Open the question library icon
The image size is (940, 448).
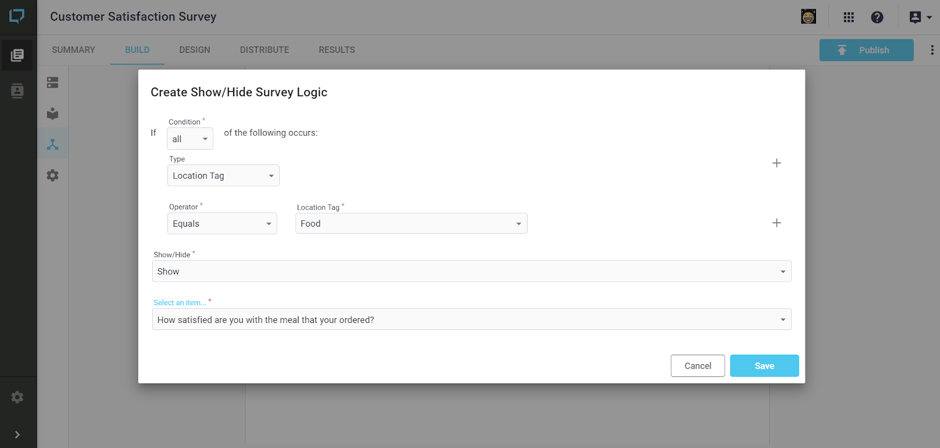click(x=53, y=114)
